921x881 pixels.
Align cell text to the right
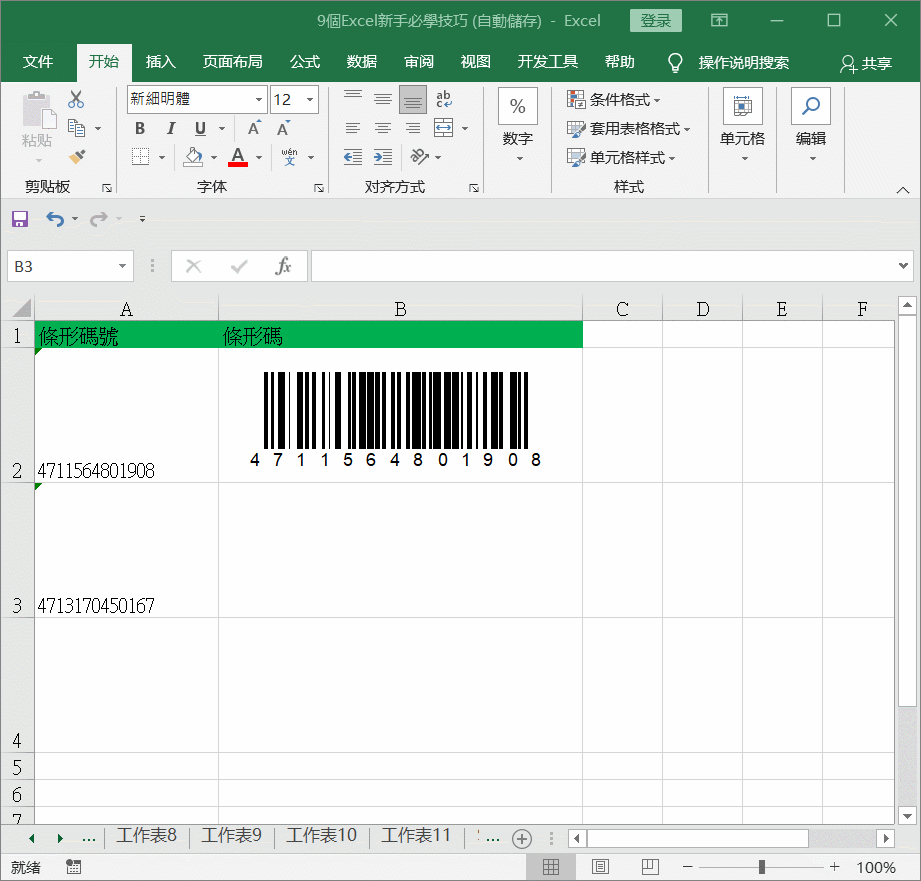pyautogui.click(x=413, y=128)
